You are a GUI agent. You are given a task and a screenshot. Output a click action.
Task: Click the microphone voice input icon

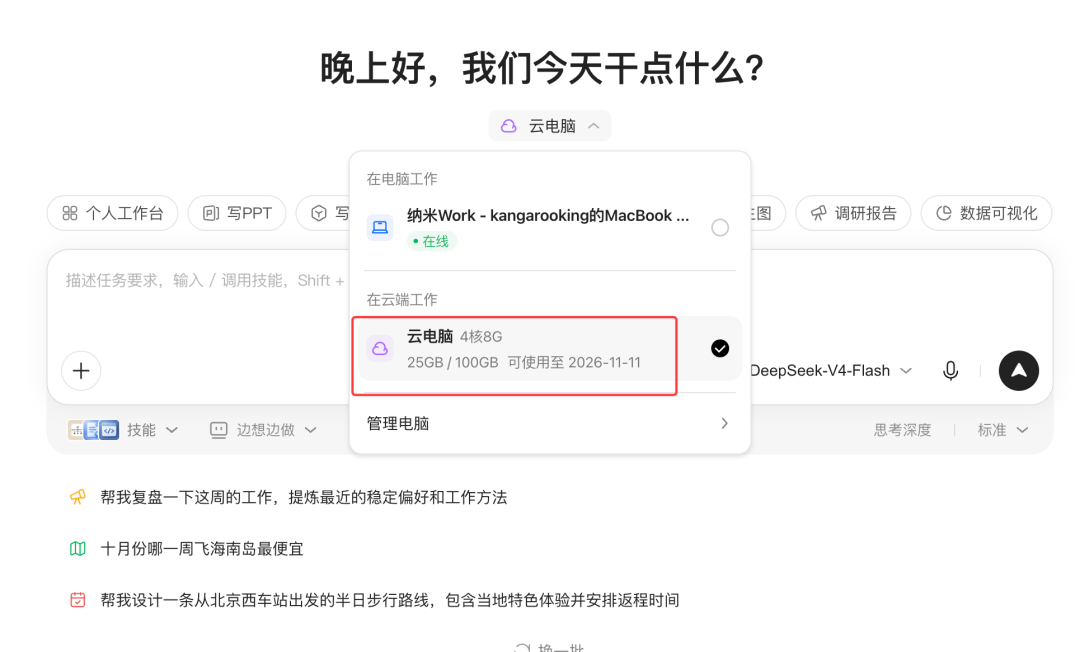950,370
